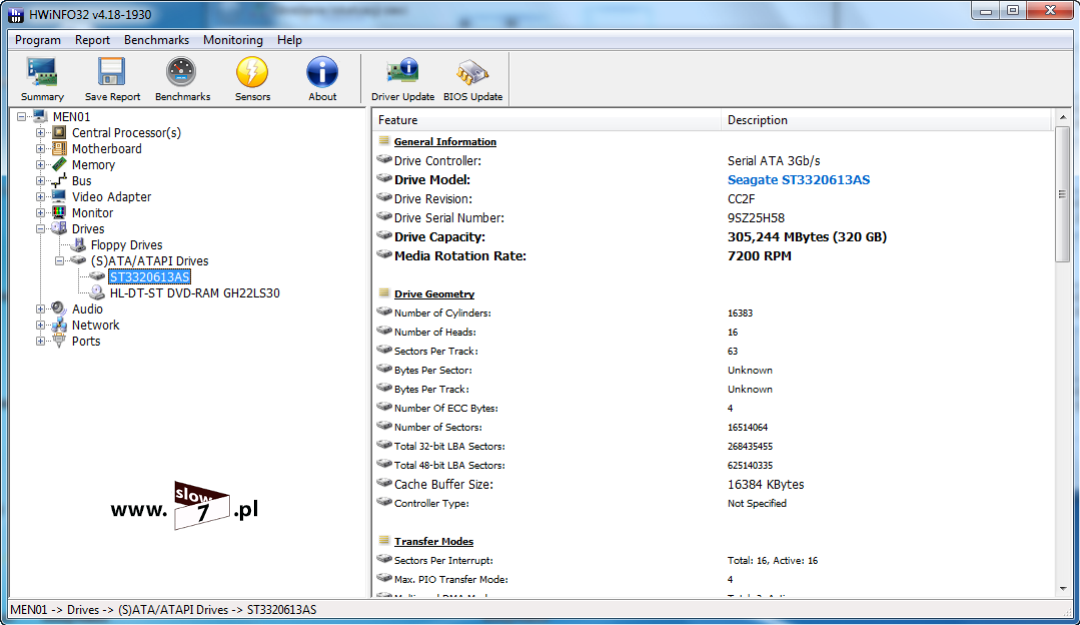Expand the Motherboard tree node
The height and width of the screenshot is (625, 1080).
41,148
